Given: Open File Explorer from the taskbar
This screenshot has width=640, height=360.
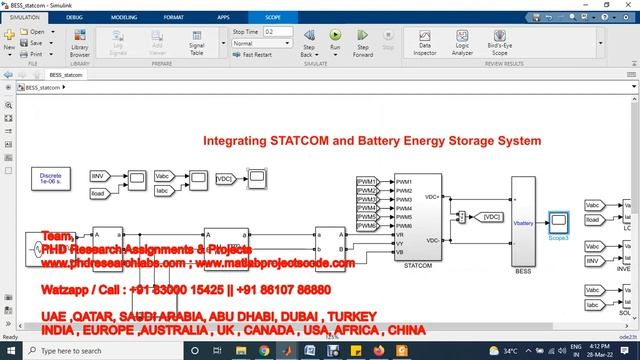Looking at the screenshot, I should point(241,351).
